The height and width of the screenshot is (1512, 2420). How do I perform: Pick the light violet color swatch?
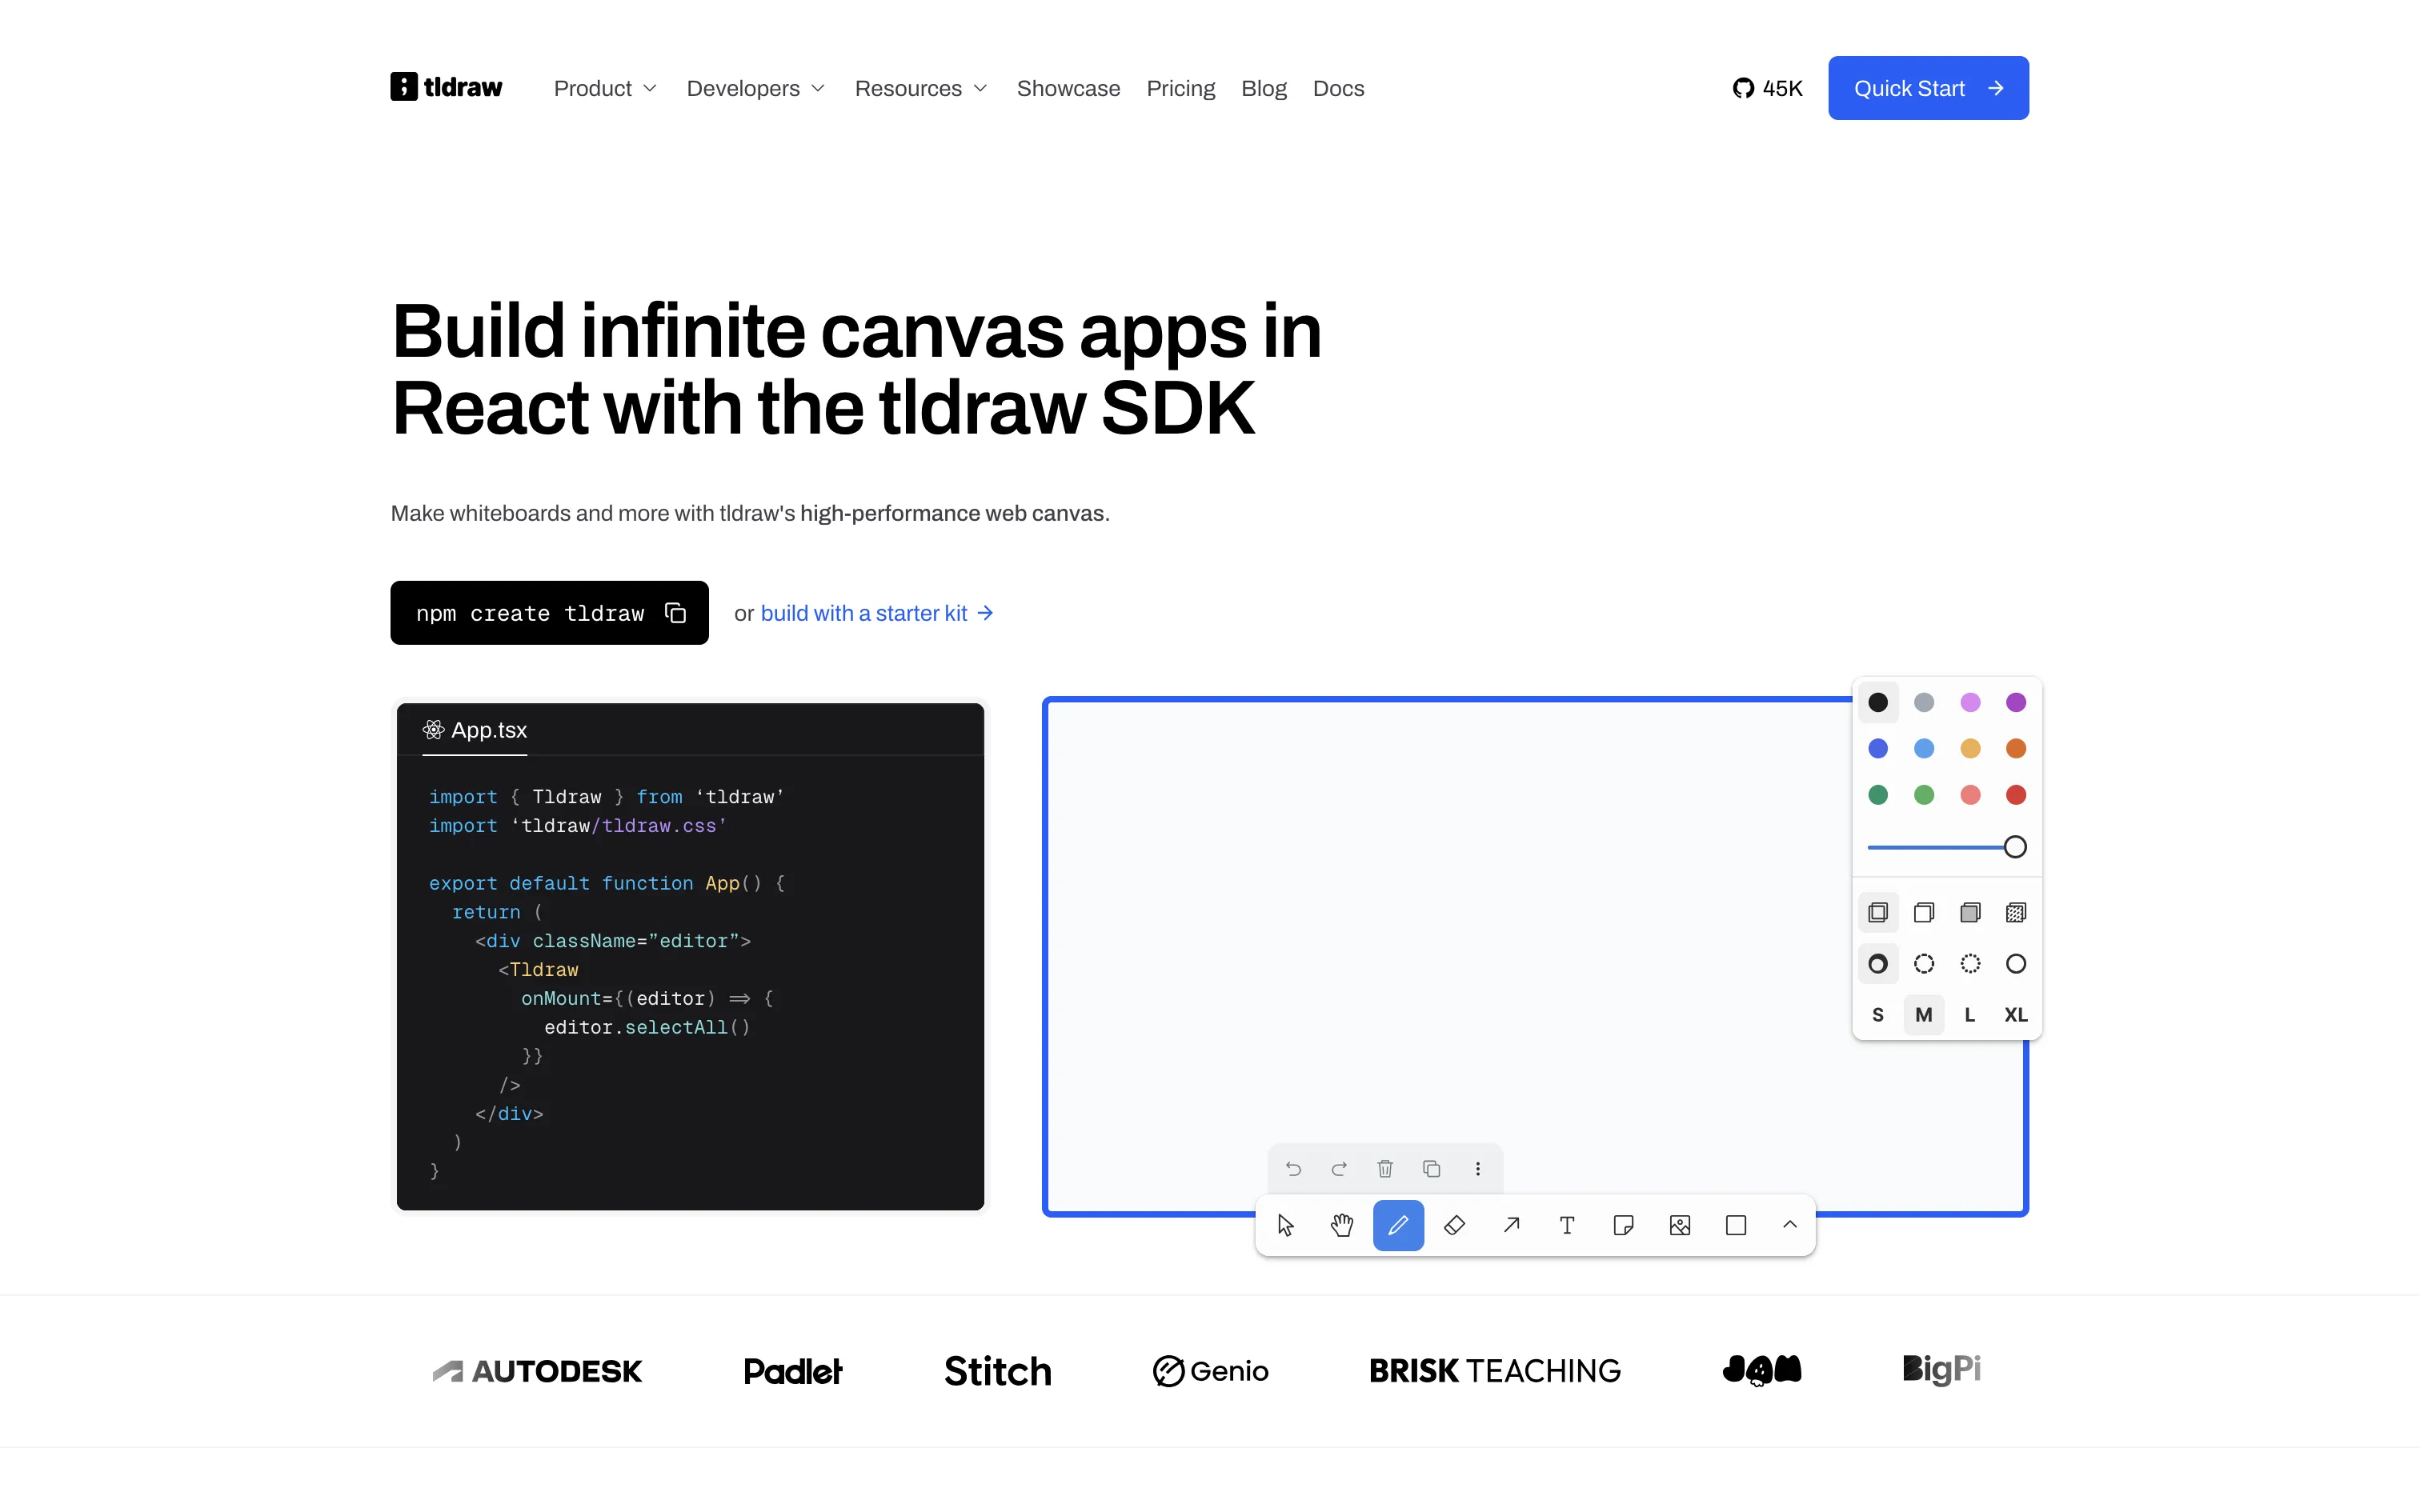click(x=1970, y=702)
